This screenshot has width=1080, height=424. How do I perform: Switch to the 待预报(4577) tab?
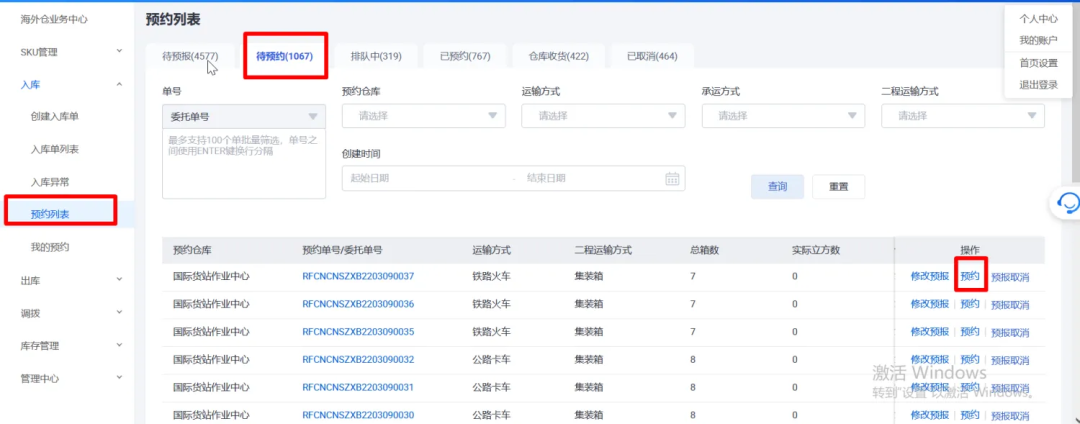[x=190, y=56]
